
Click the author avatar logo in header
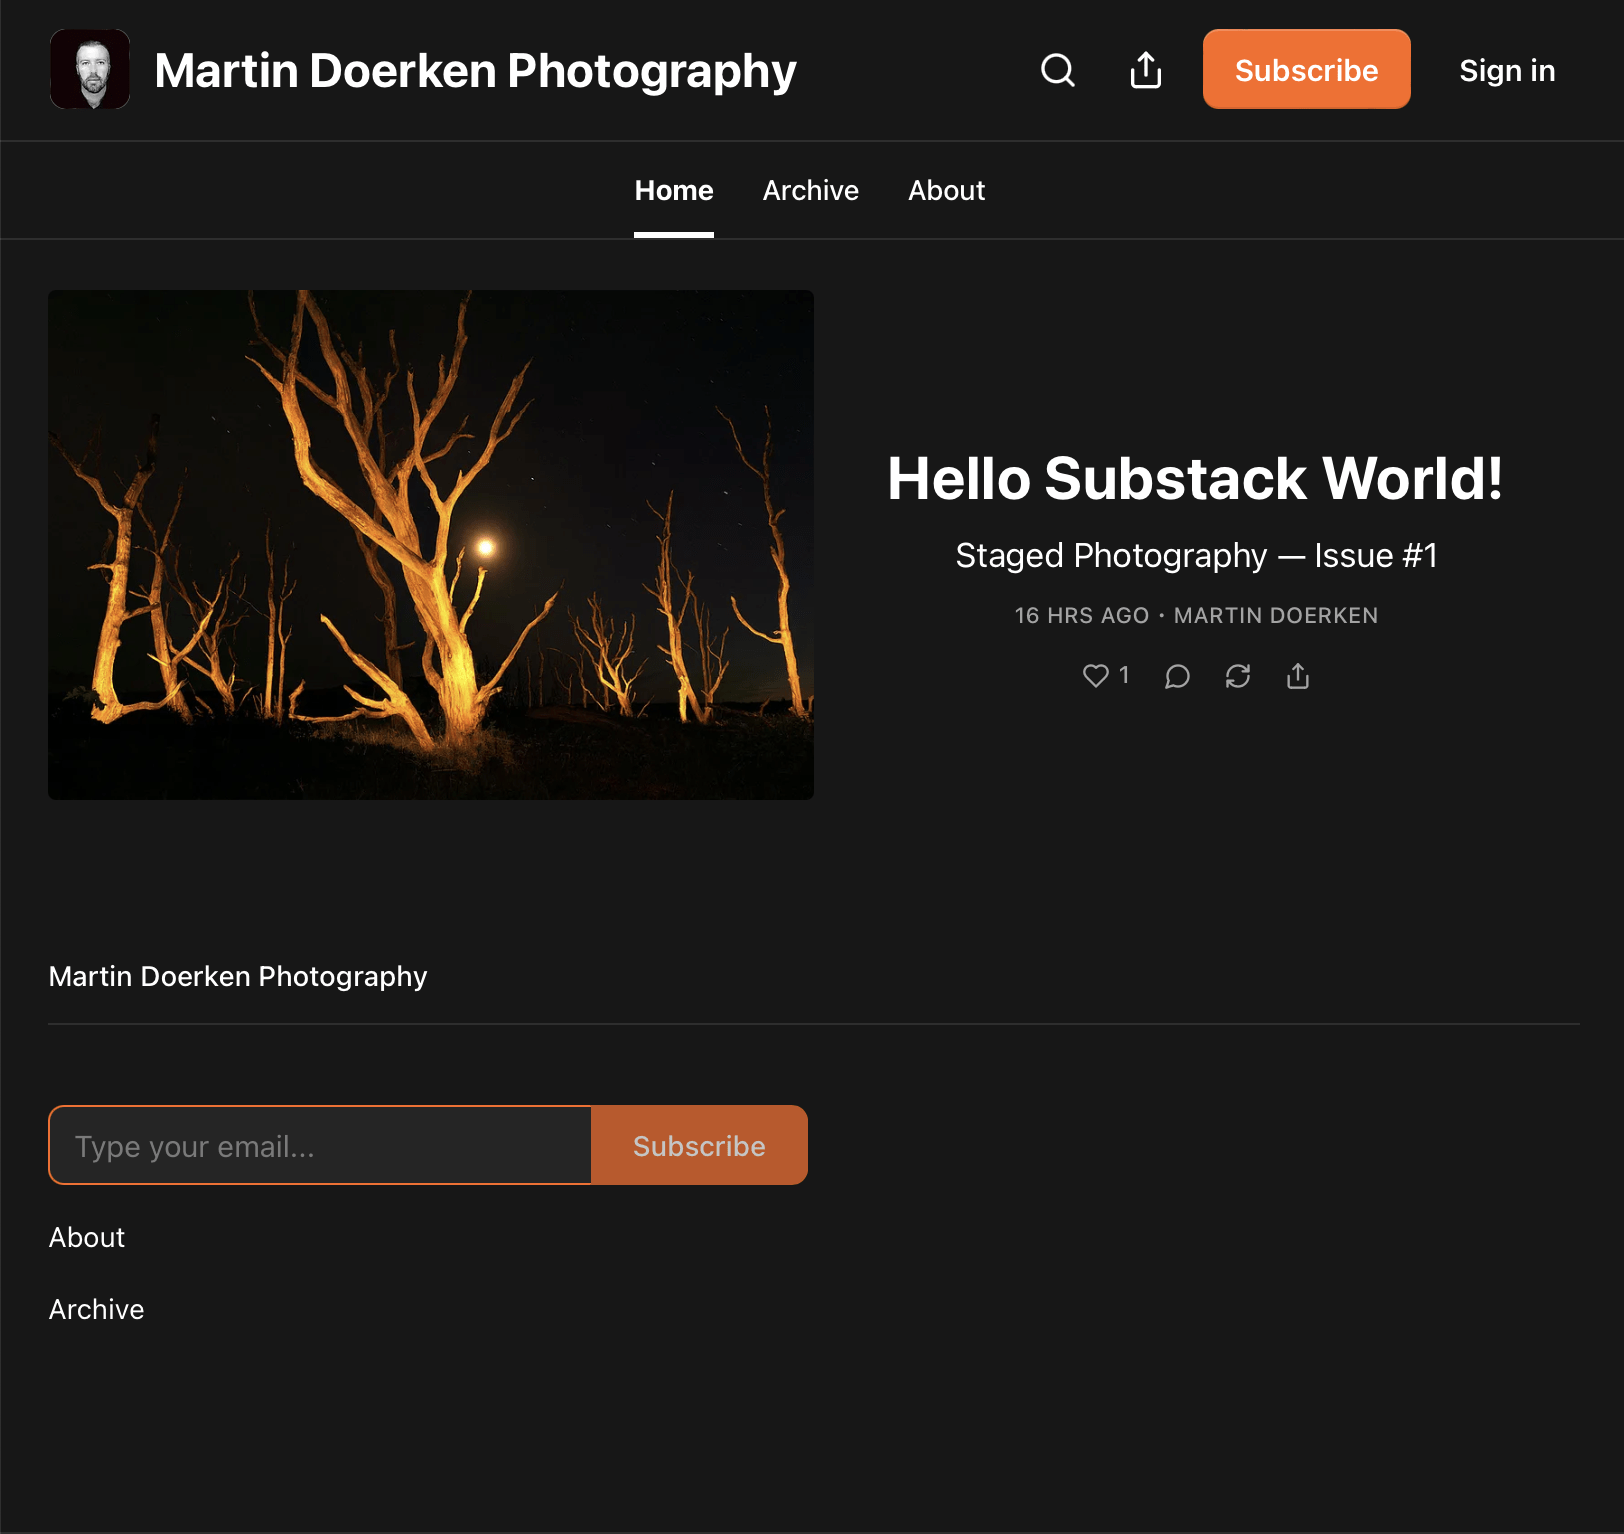point(90,69)
